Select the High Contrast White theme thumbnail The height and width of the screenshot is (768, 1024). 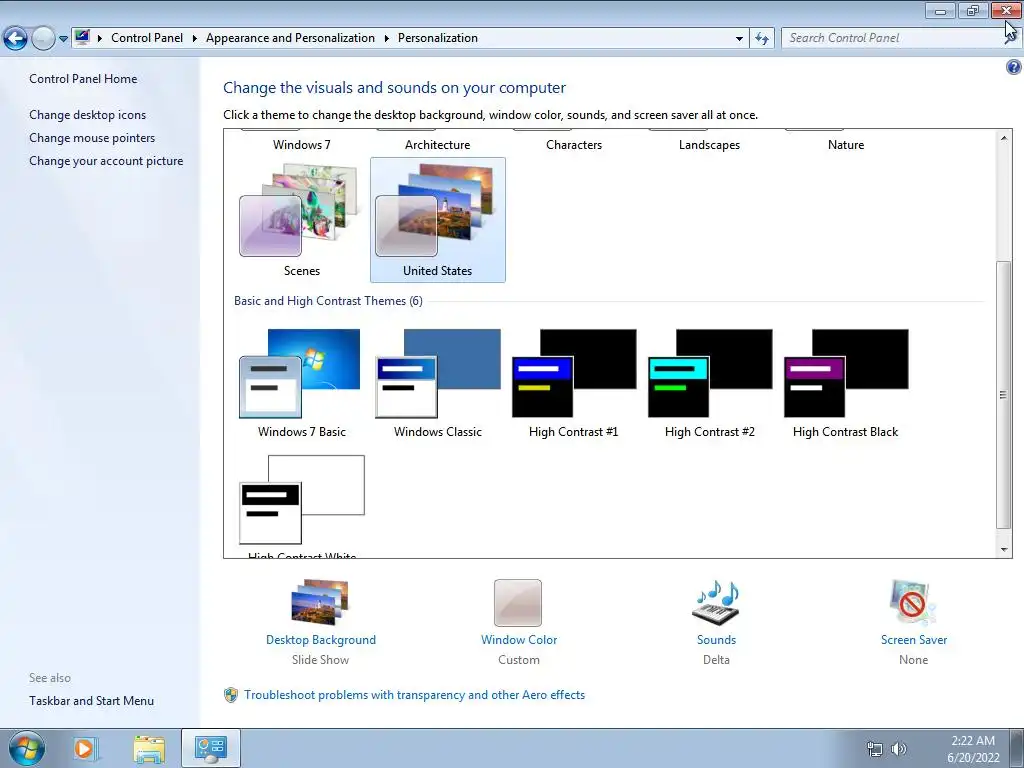302,500
